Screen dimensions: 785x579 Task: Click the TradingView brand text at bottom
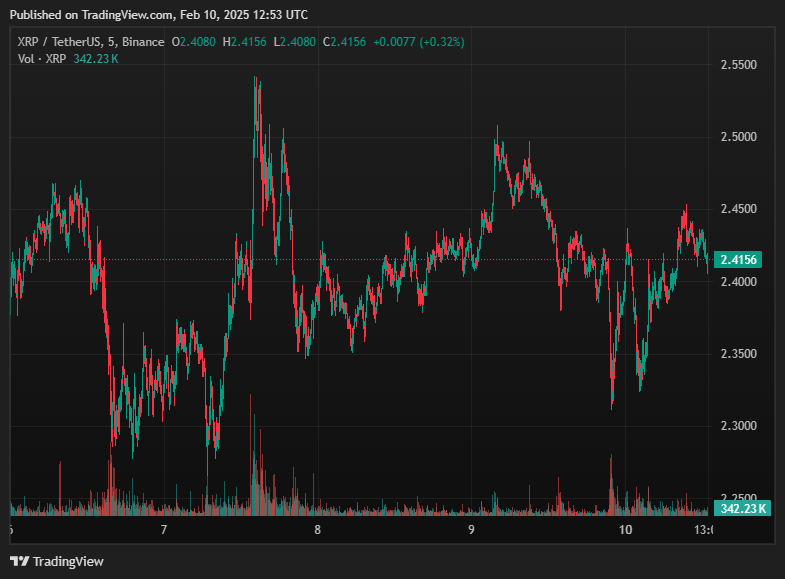point(68,561)
